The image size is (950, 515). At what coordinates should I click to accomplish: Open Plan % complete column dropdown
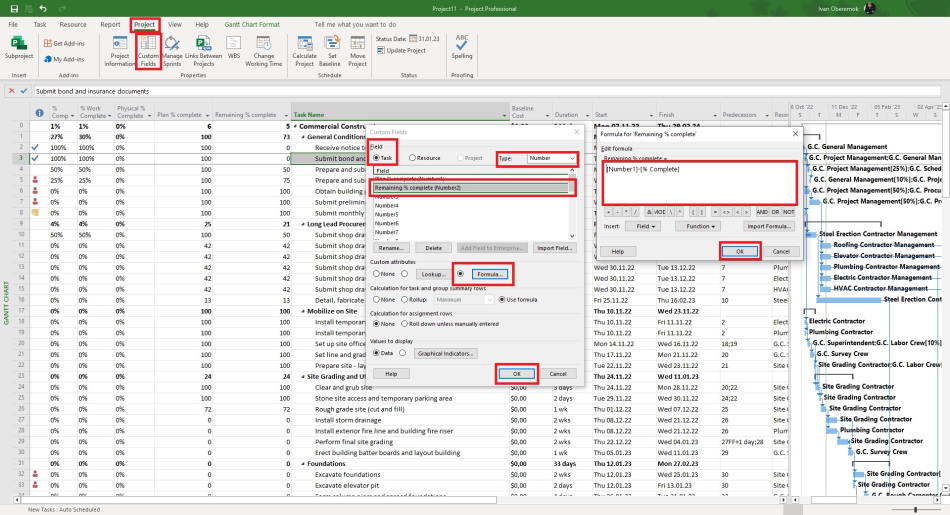[208, 115]
